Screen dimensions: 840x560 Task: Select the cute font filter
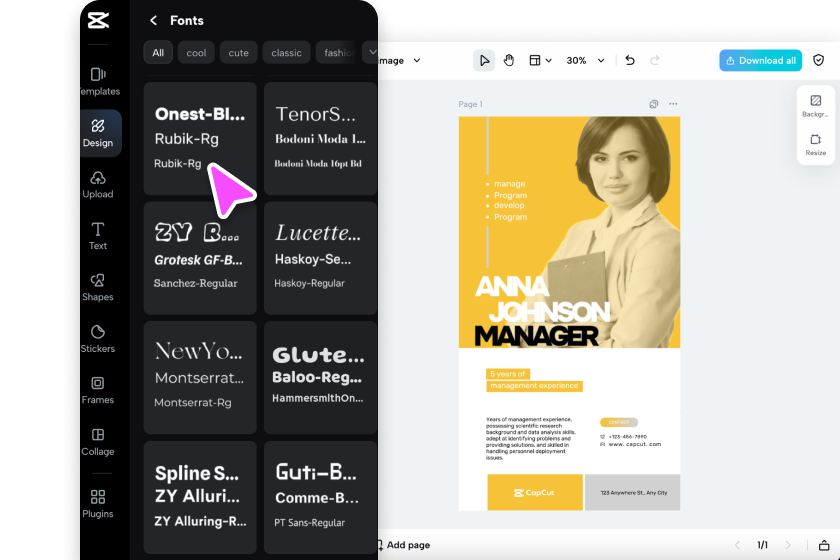(x=238, y=53)
